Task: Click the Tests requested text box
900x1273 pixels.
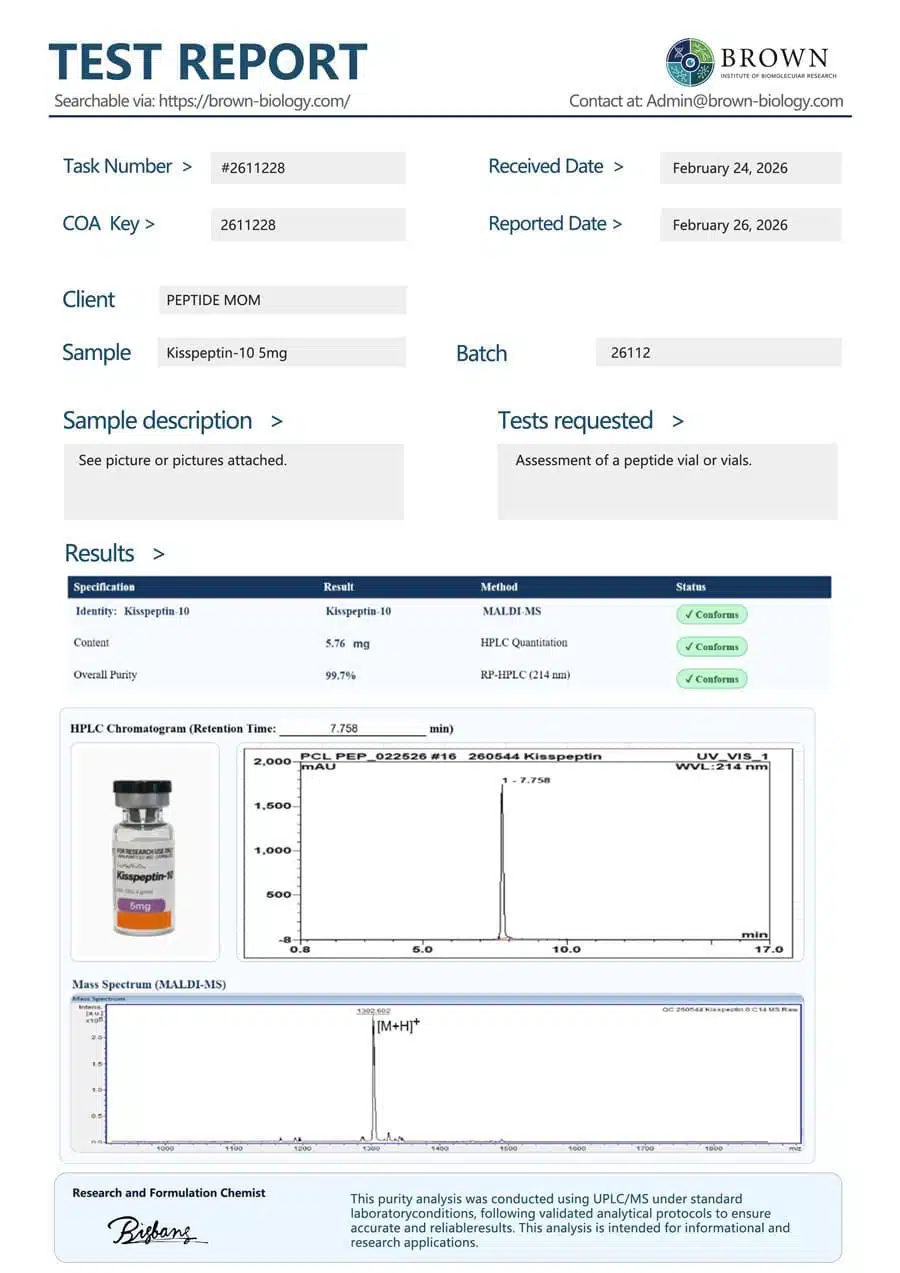Action: coord(668,482)
